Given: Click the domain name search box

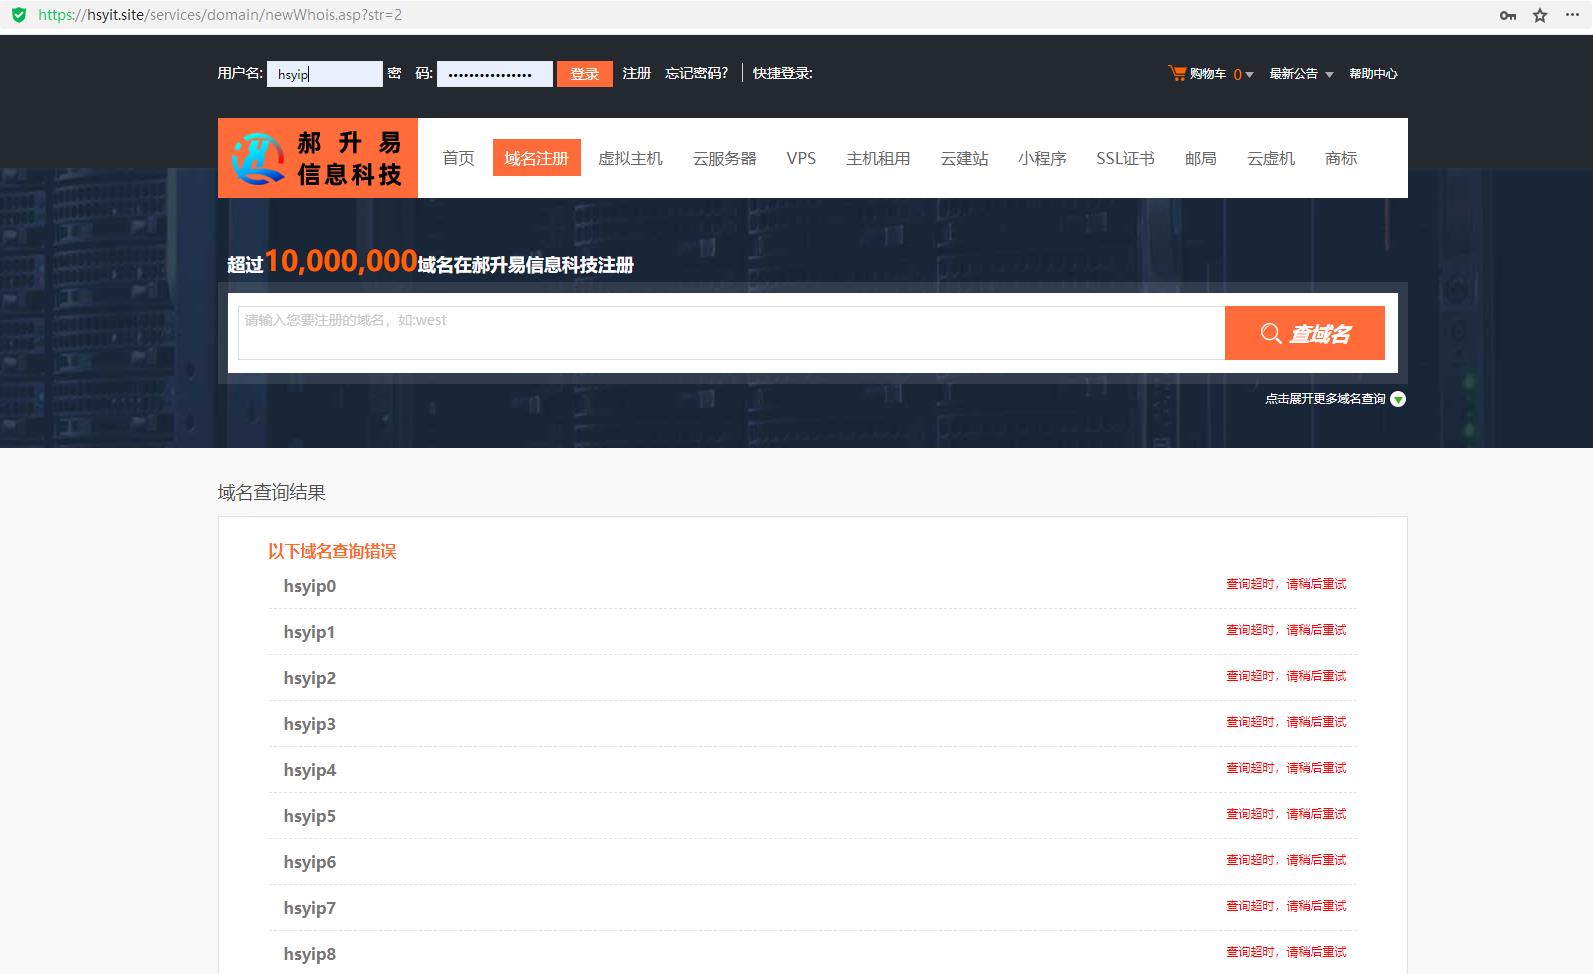Looking at the screenshot, I should pos(730,333).
